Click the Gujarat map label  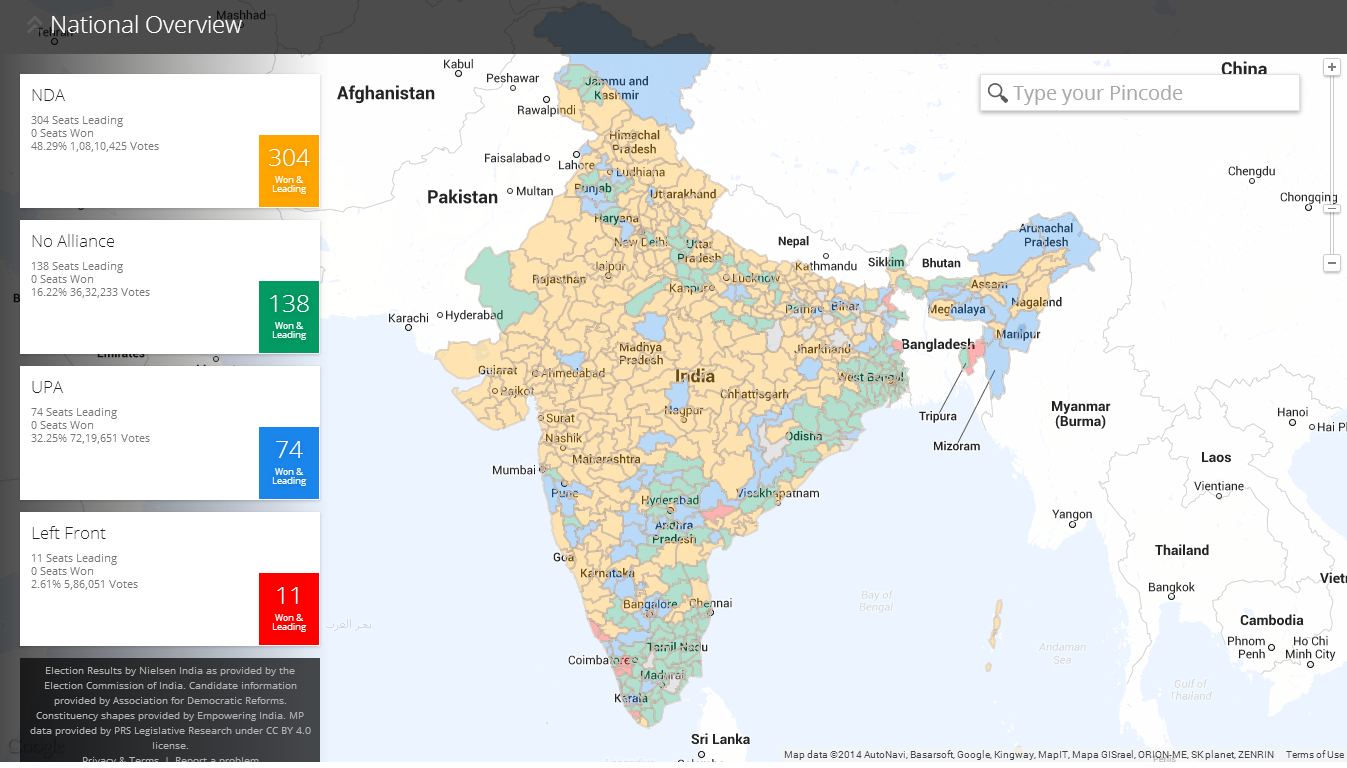click(x=498, y=370)
